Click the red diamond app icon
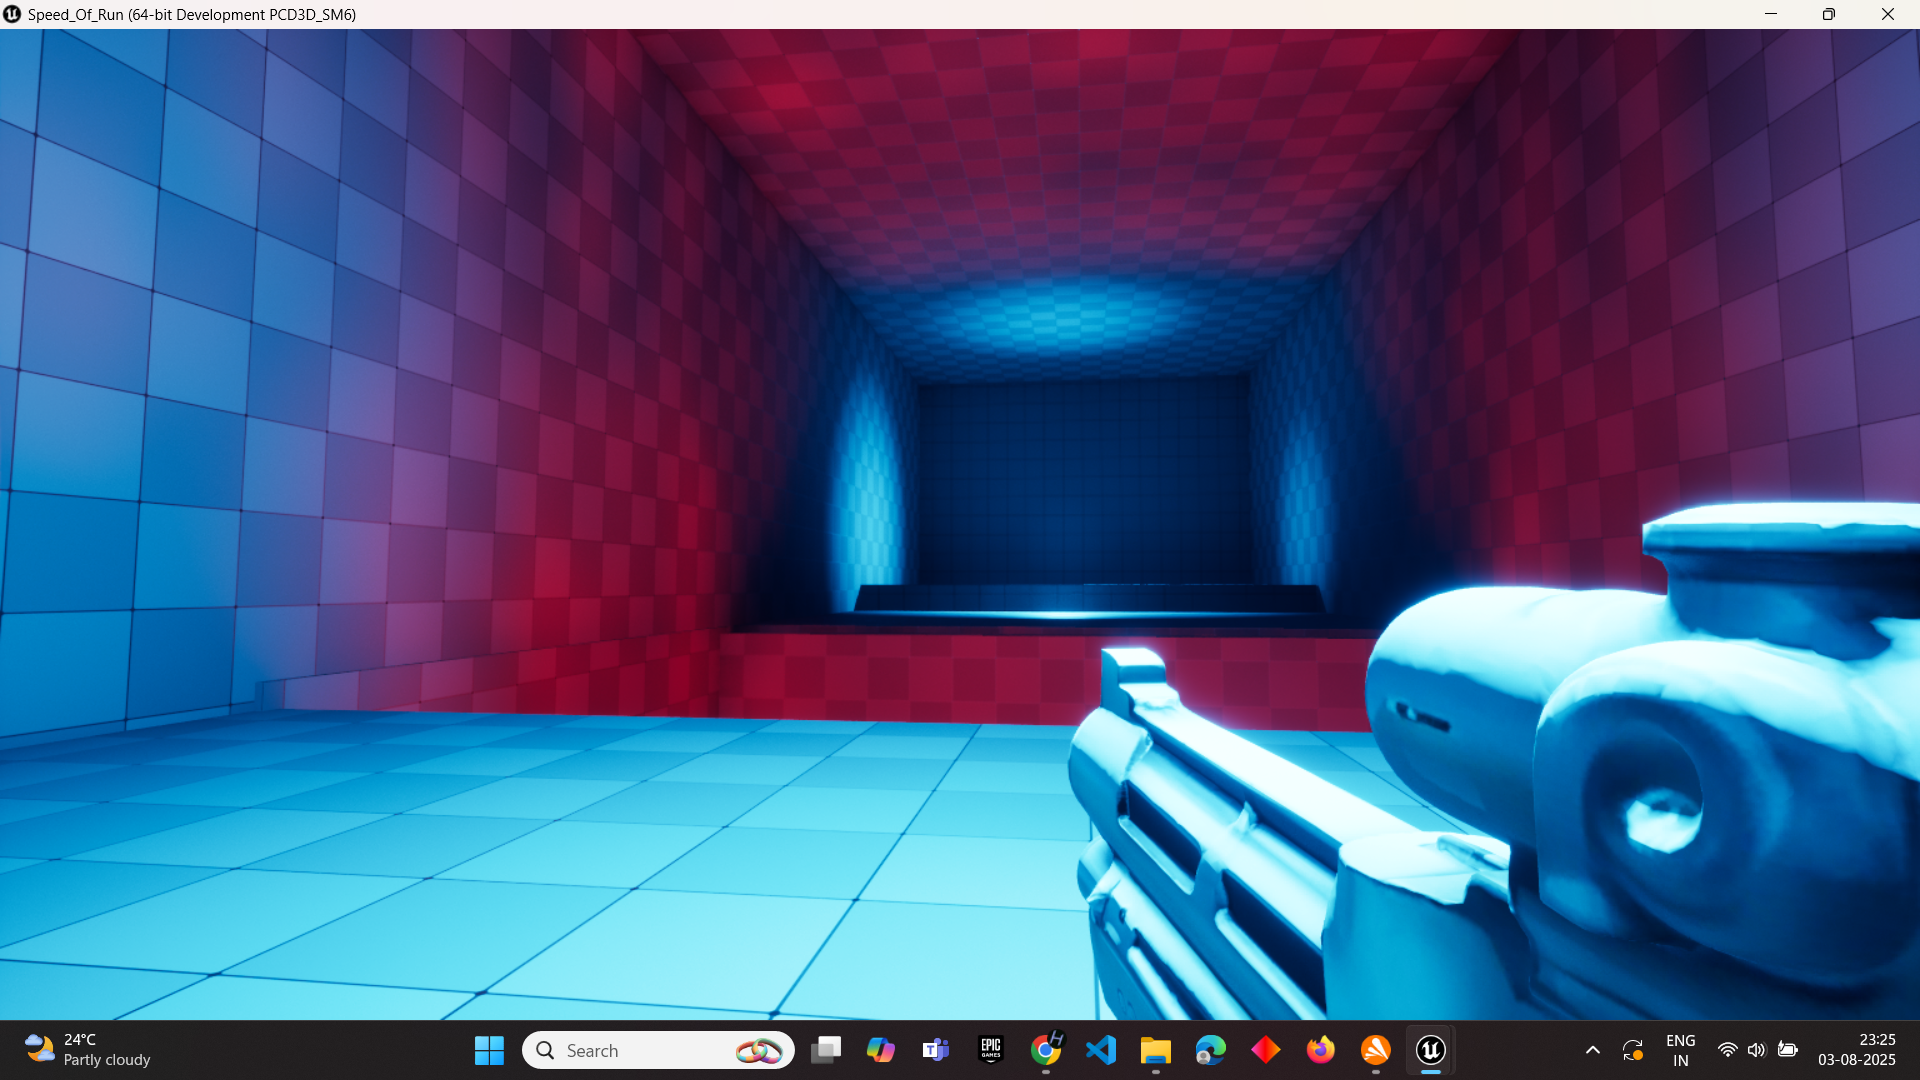1920x1080 pixels. [x=1265, y=1050]
